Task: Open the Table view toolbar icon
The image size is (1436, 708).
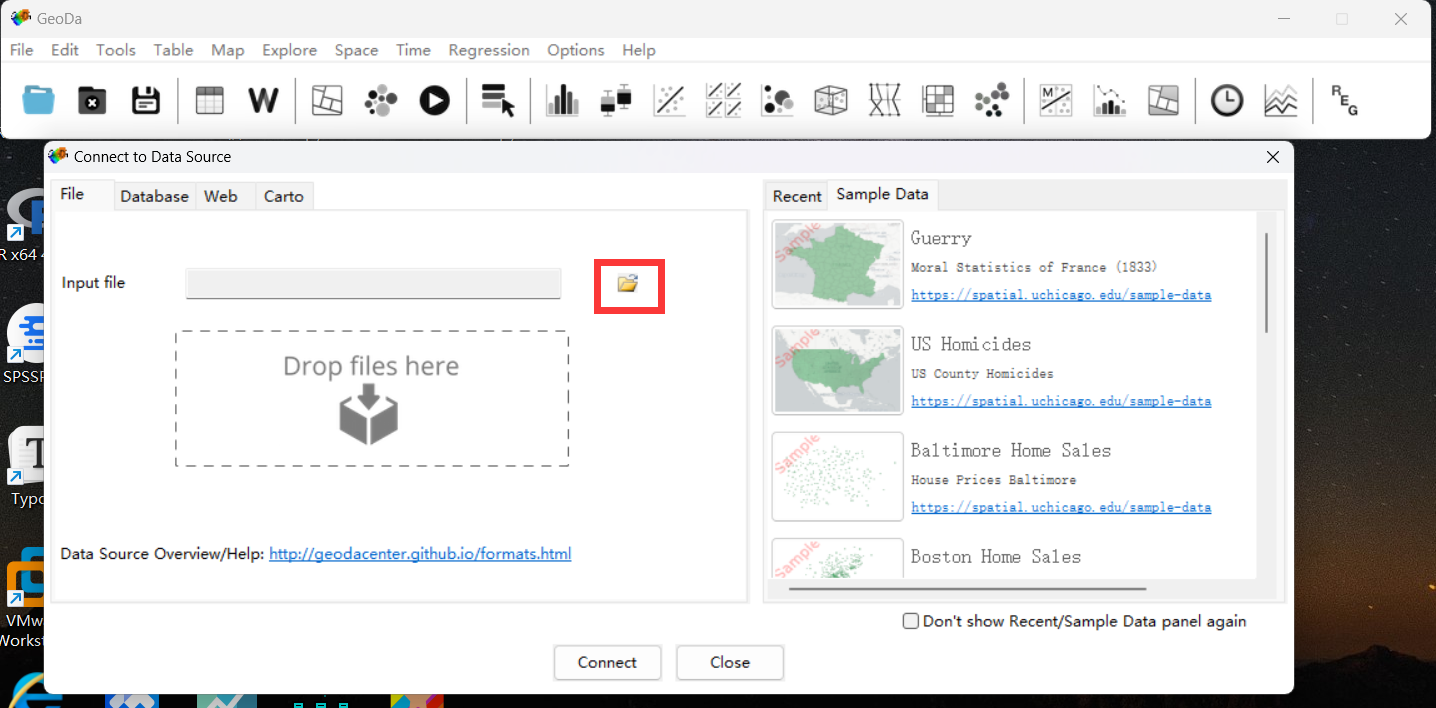Action: (210, 100)
